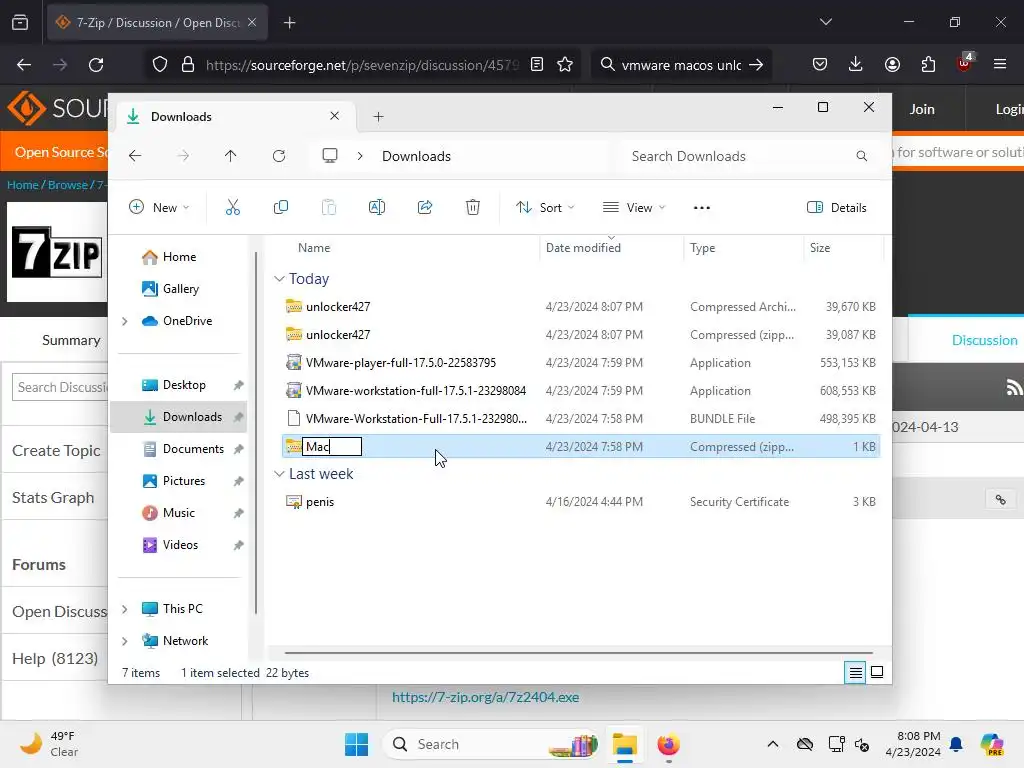Open Windows Start menu

[356, 744]
